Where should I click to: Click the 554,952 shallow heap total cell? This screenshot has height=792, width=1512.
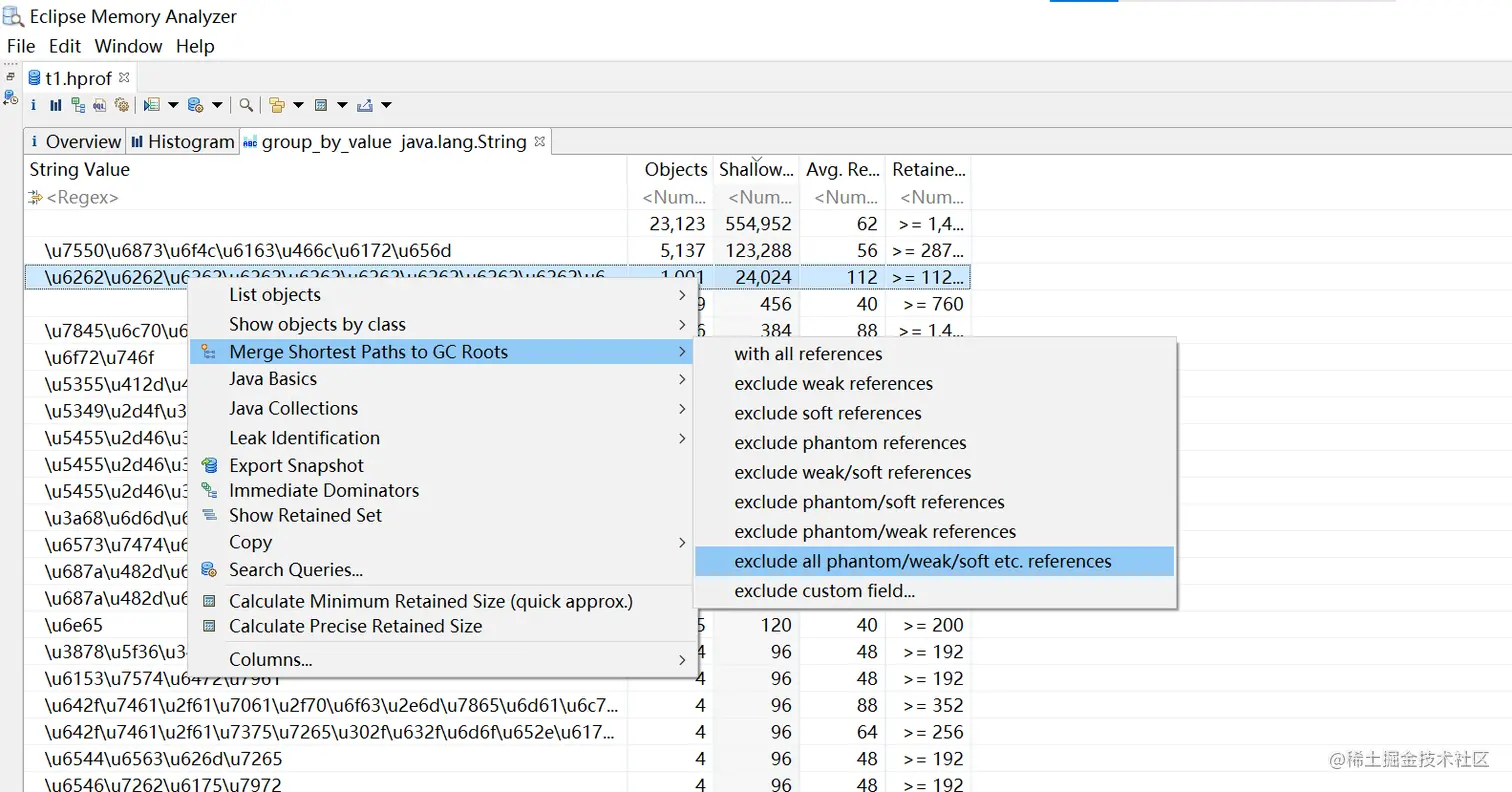pyautogui.click(x=757, y=224)
